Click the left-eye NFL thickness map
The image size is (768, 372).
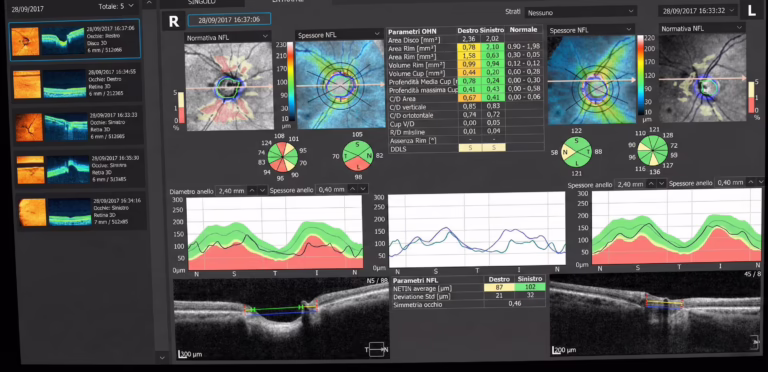(591, 80)
